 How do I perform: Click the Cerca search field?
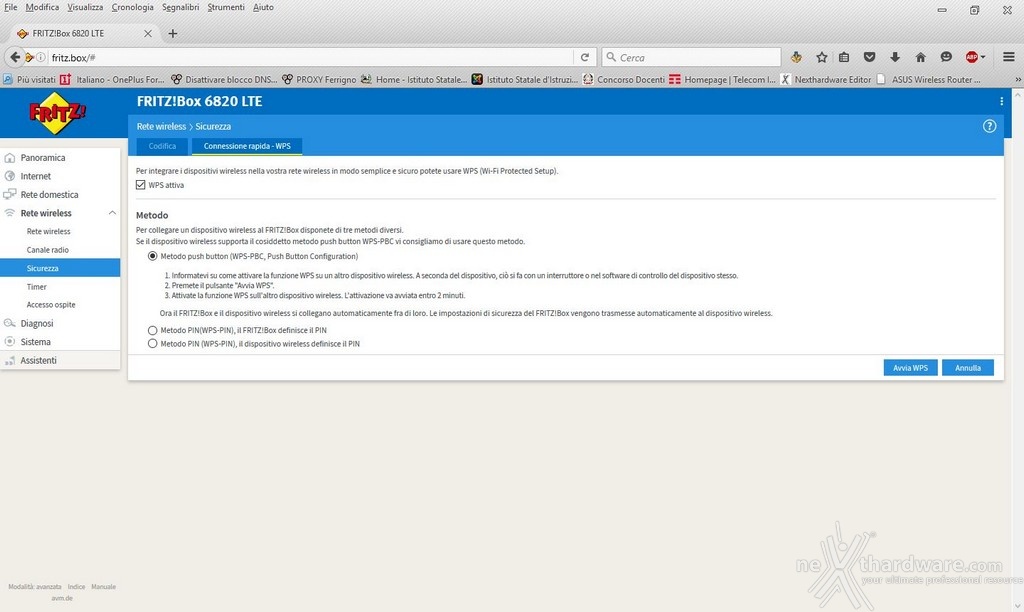[691, 57]
